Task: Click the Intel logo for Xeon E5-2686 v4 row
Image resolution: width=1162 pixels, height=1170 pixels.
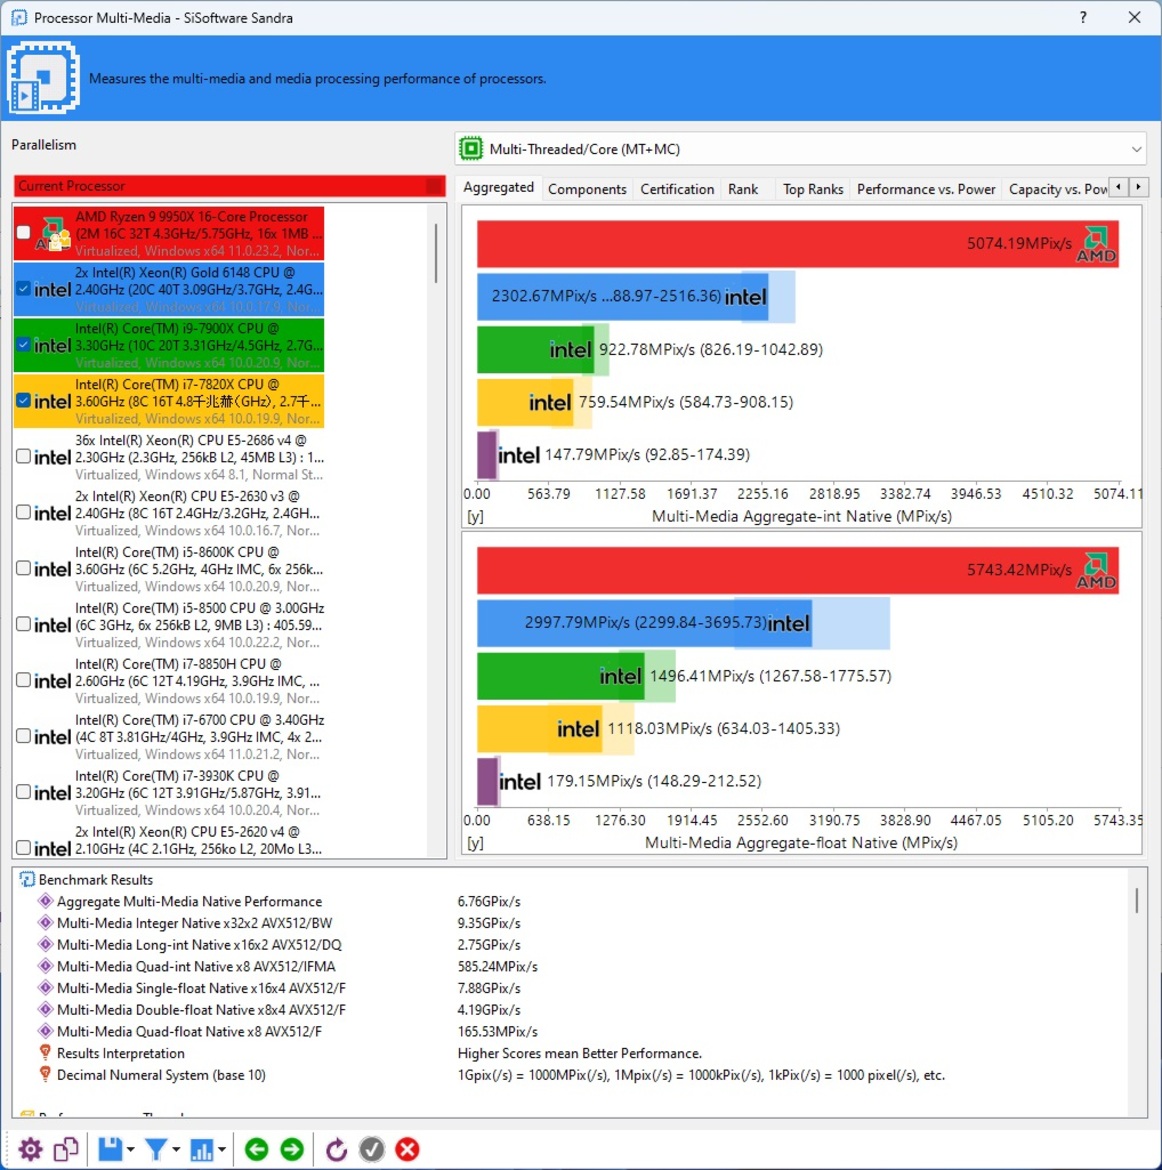Action: (52, 457)
